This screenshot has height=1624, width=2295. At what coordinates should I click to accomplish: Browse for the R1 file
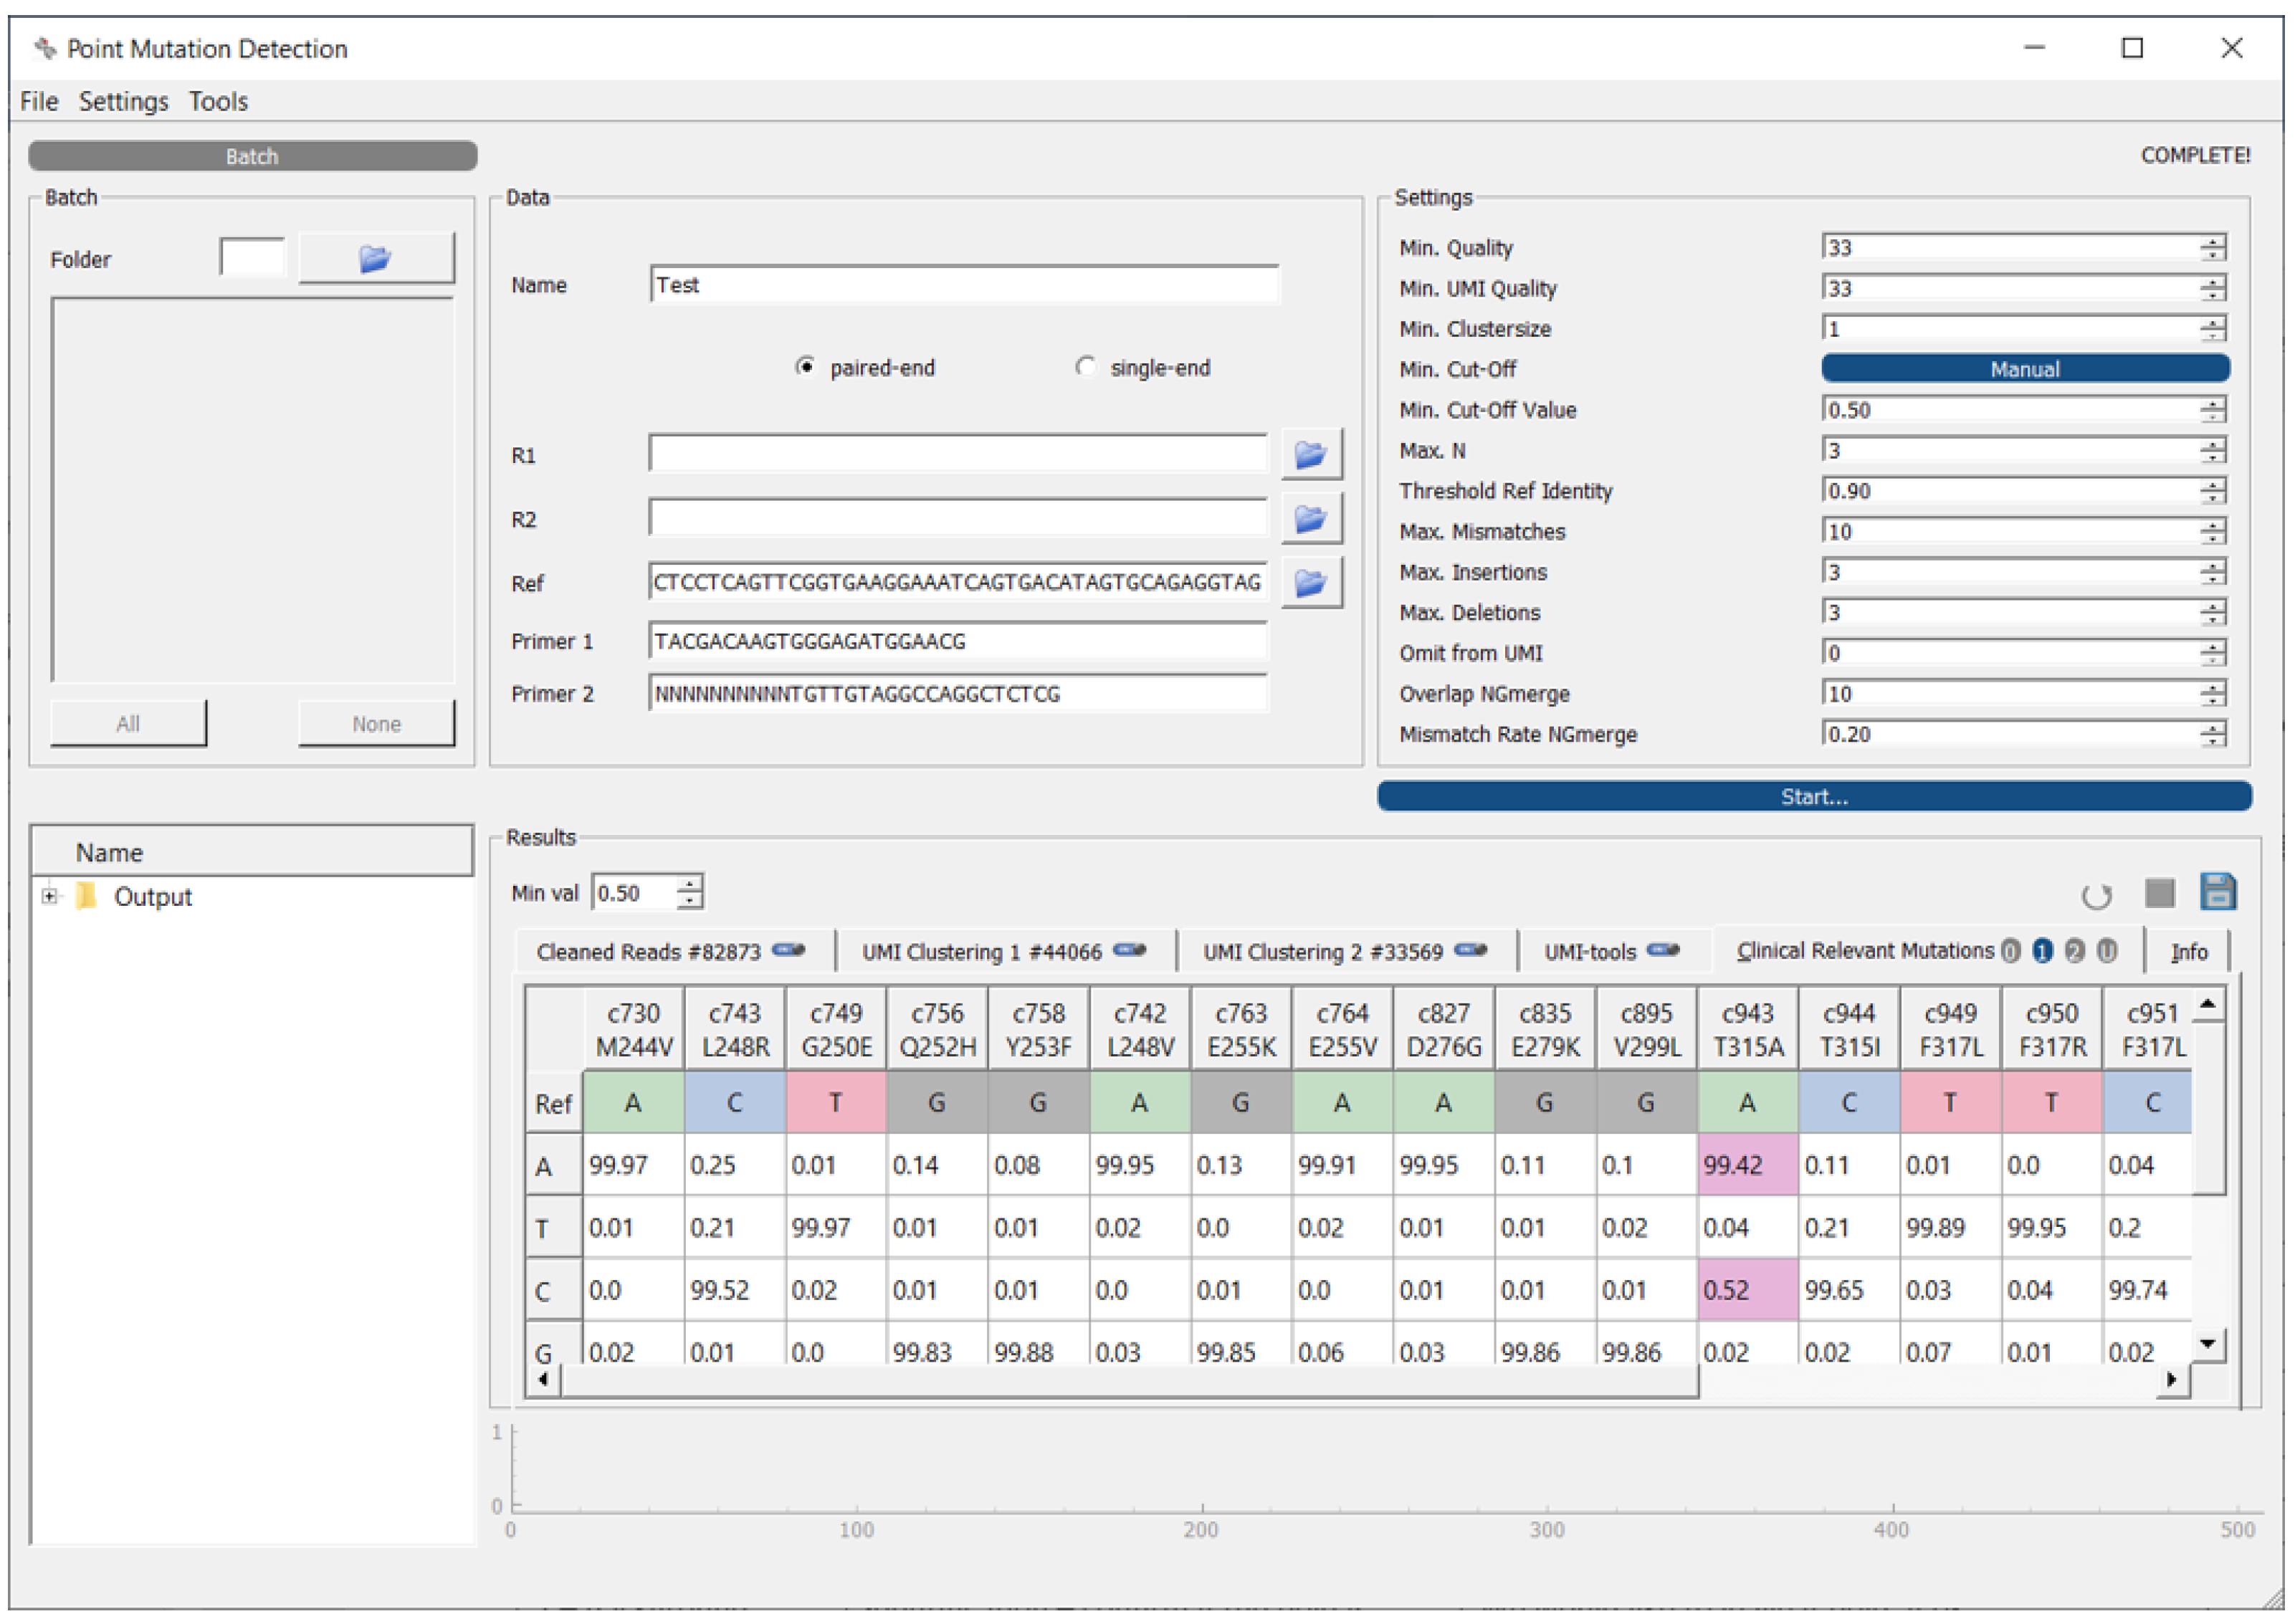coord(1311,455)
